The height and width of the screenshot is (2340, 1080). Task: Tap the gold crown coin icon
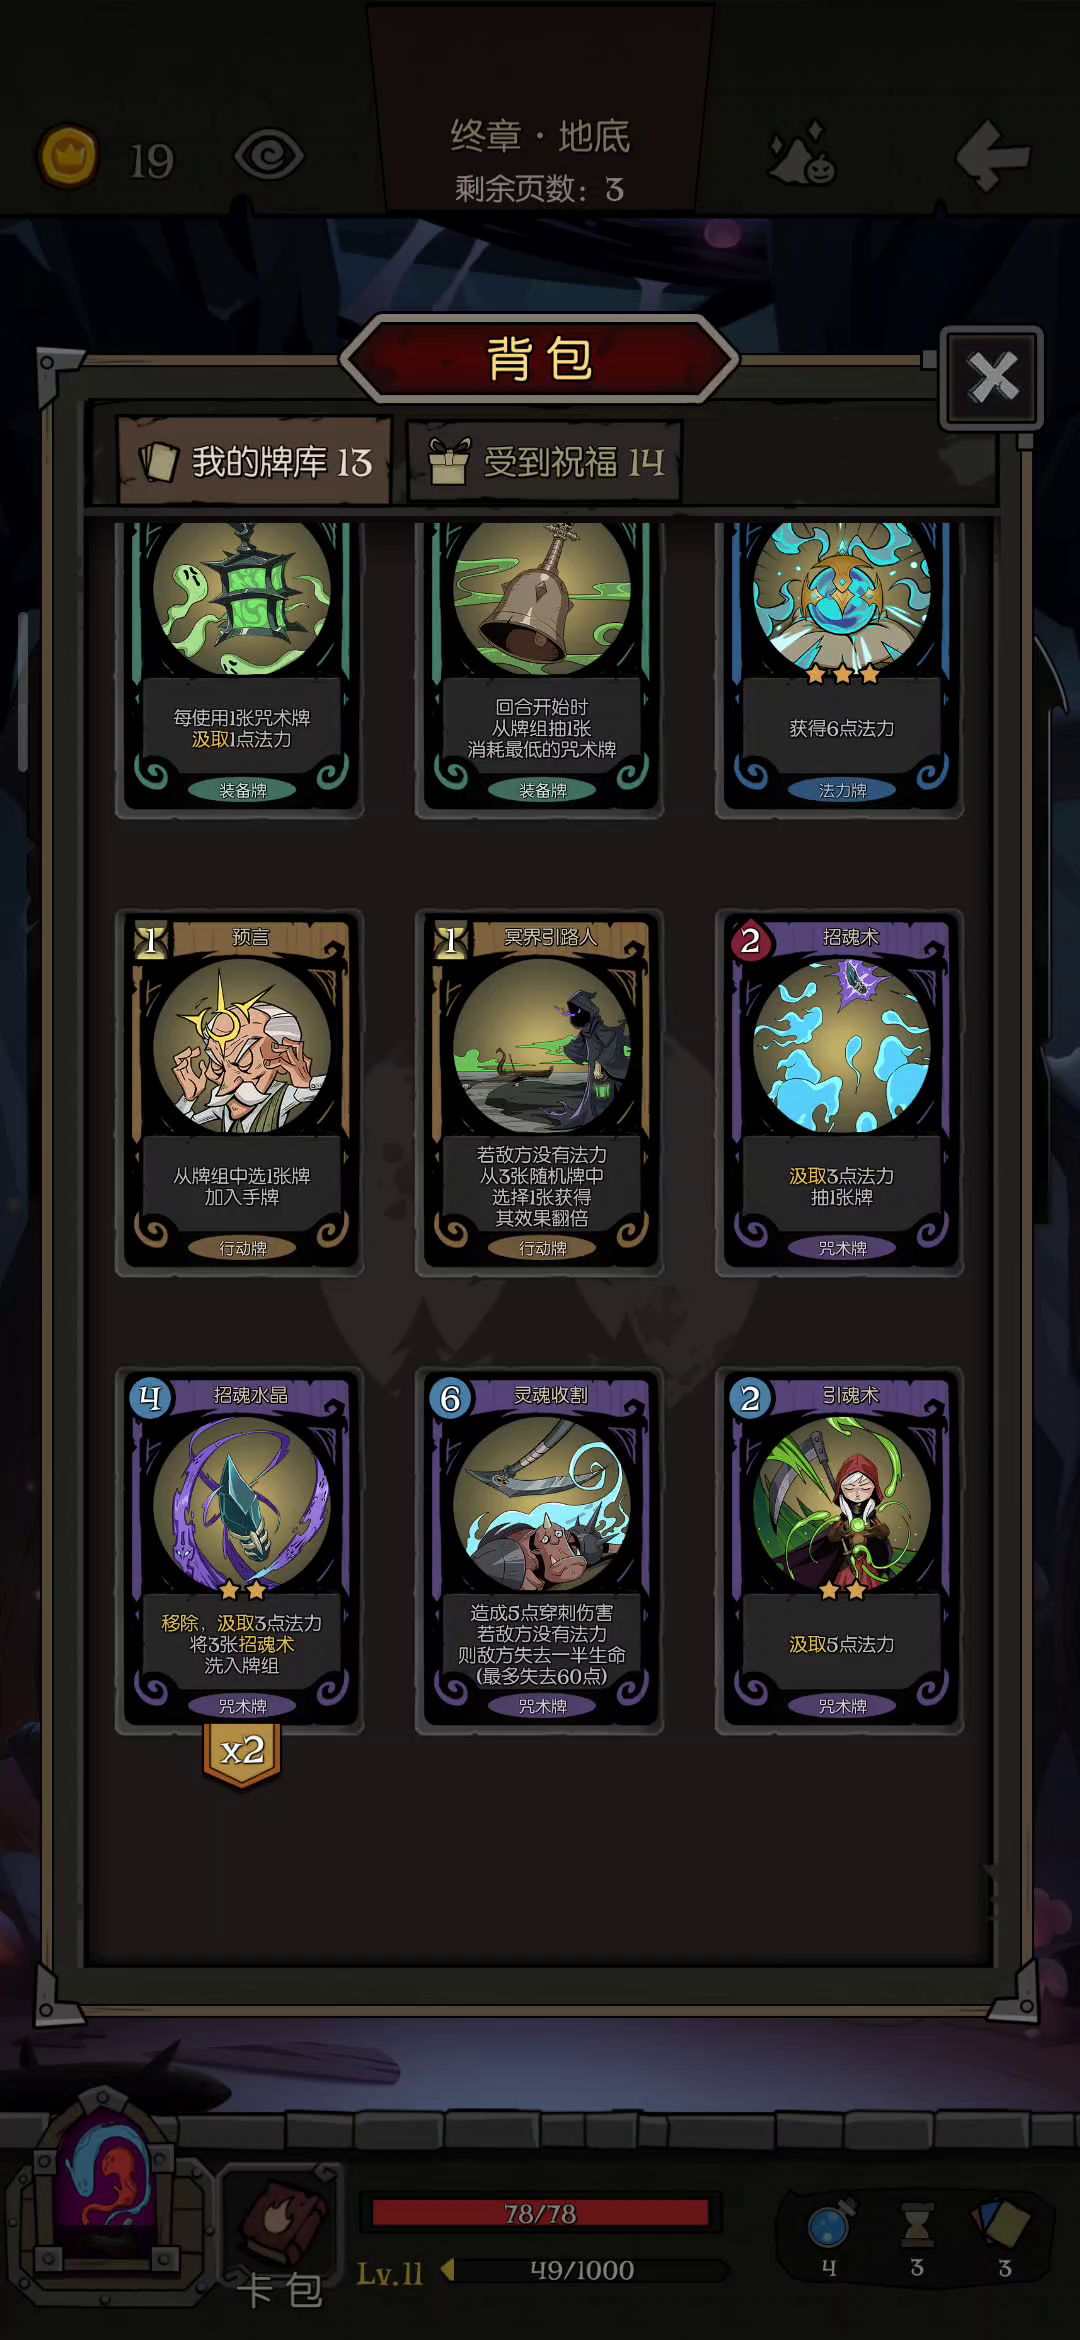coord(68,156)
